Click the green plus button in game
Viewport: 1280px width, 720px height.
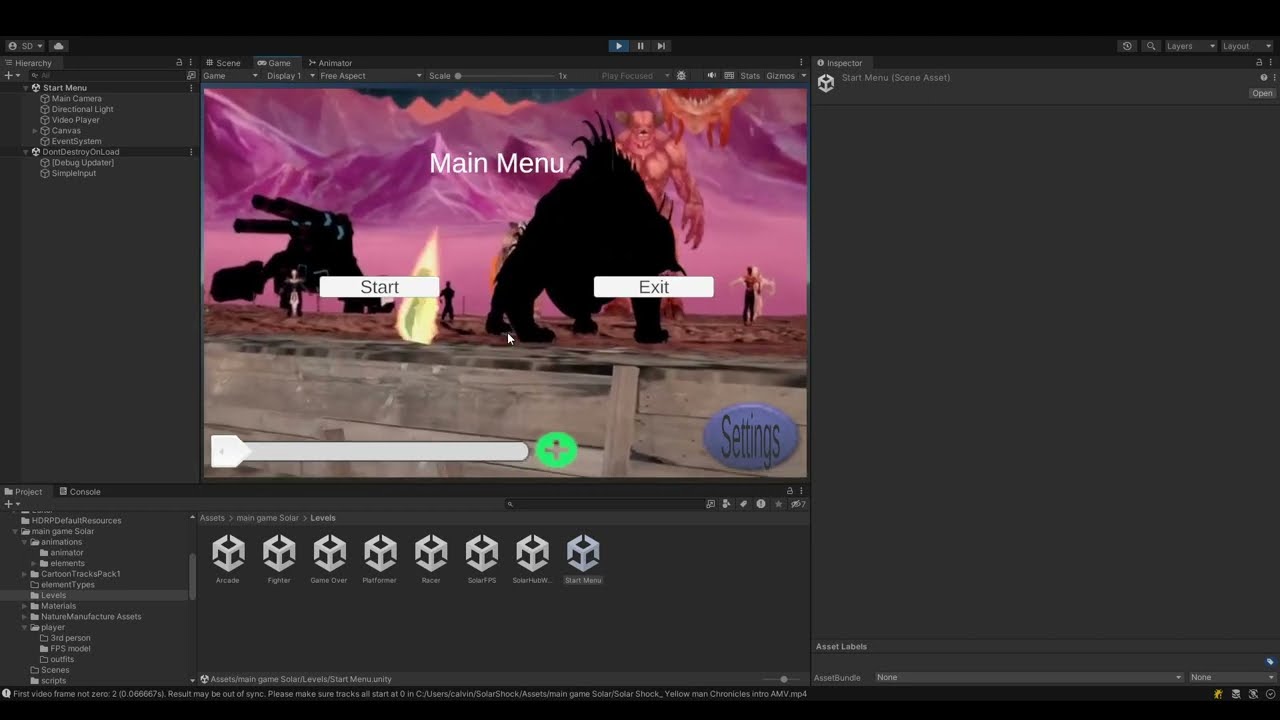557,449
